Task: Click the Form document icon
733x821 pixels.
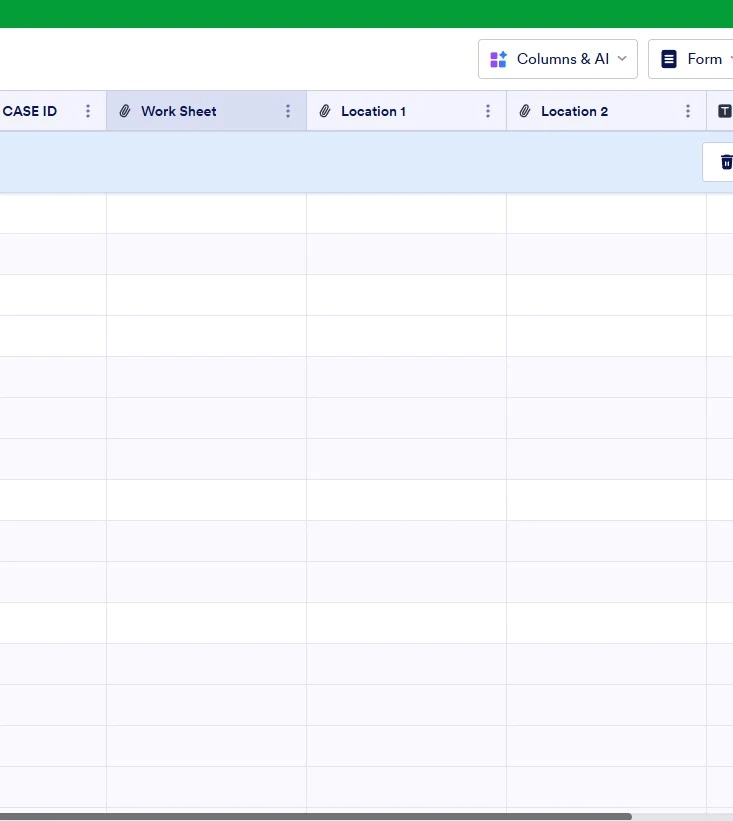Action: 669,59
